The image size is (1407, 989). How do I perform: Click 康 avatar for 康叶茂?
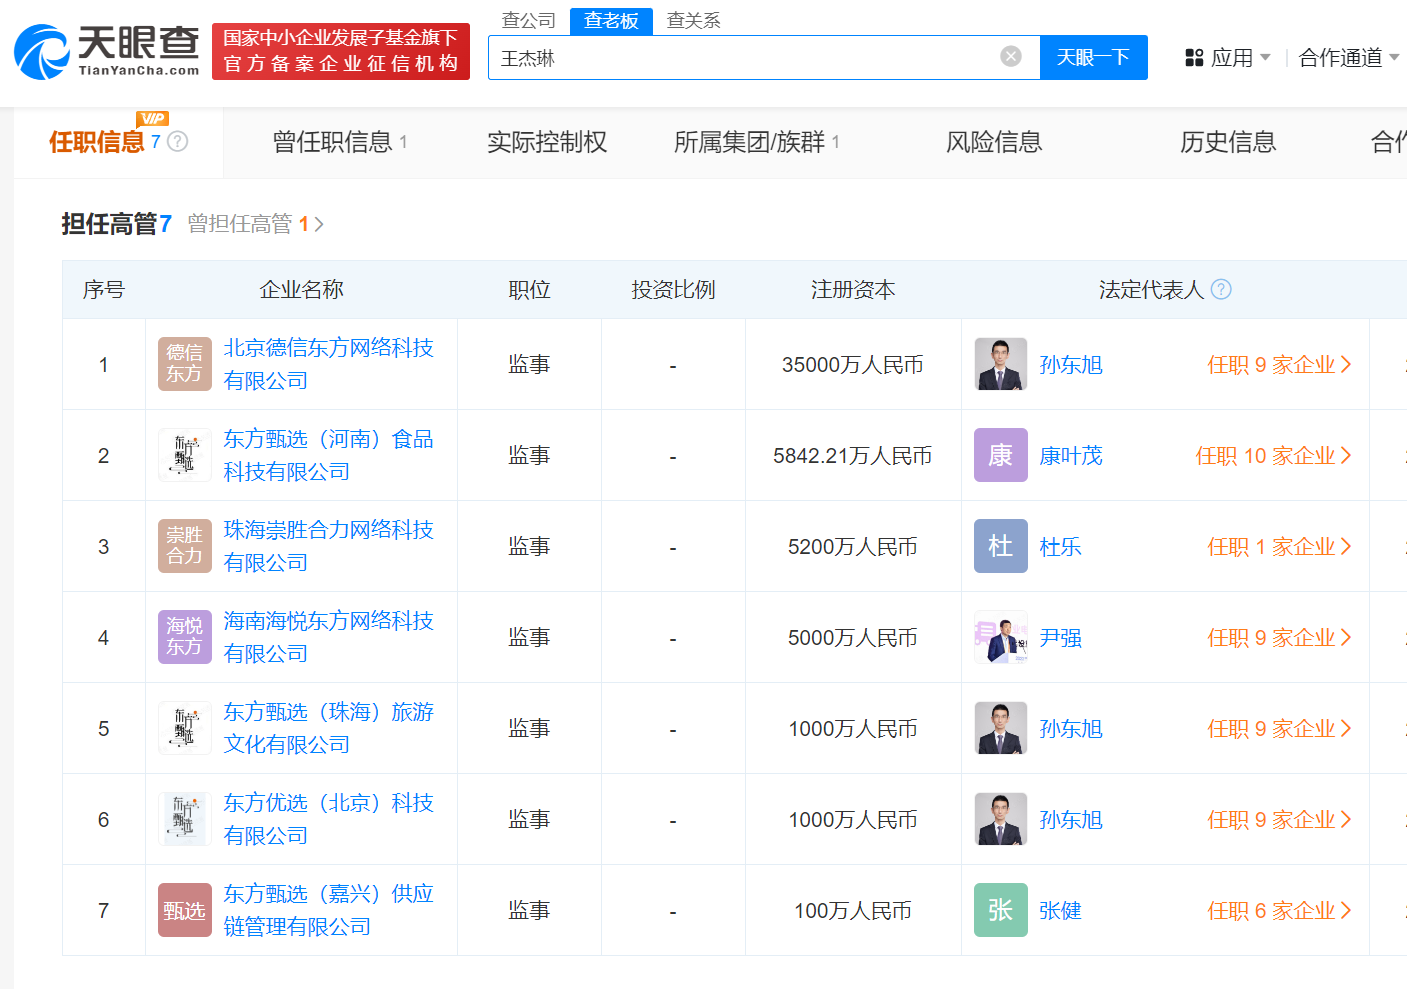[x=1001, y=455]
